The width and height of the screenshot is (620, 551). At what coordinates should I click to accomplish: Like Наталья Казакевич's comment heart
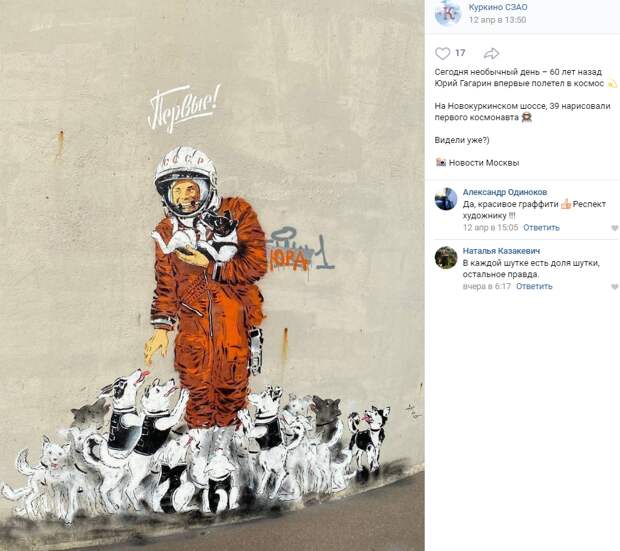[615, 286]
